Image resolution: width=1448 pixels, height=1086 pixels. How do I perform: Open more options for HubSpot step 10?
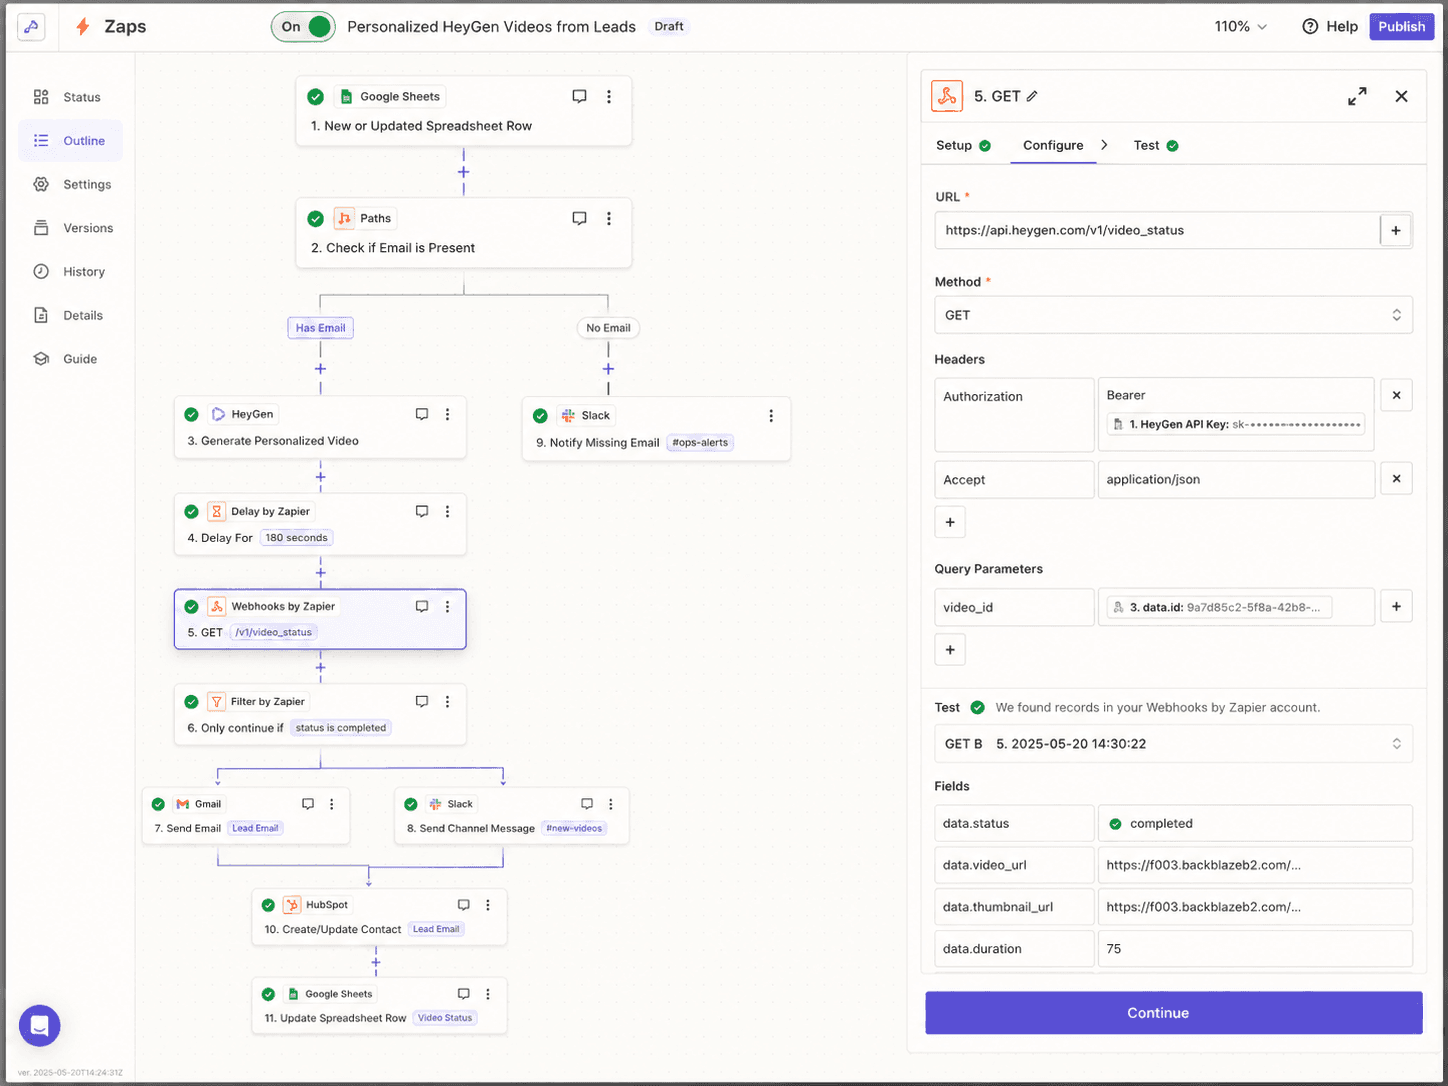point(488,905)
